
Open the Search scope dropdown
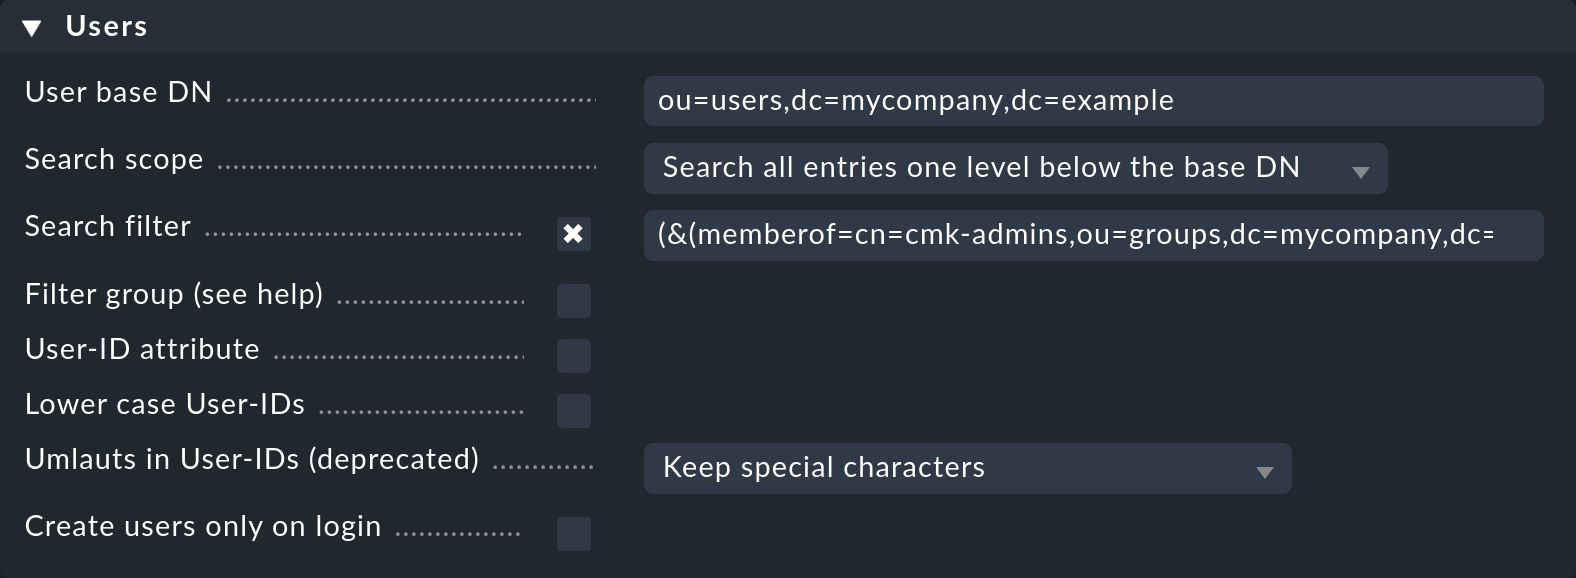coord(1014,169)
